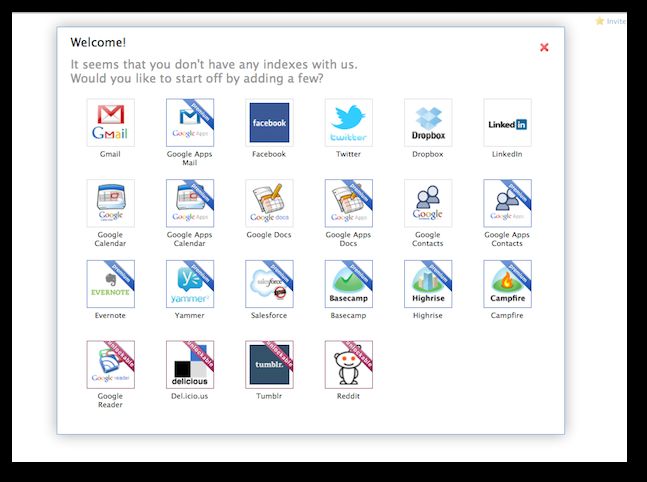Click the Basecamp caption below icon
The height and width of the screenshot is (482, 647).
click(348, 315)
